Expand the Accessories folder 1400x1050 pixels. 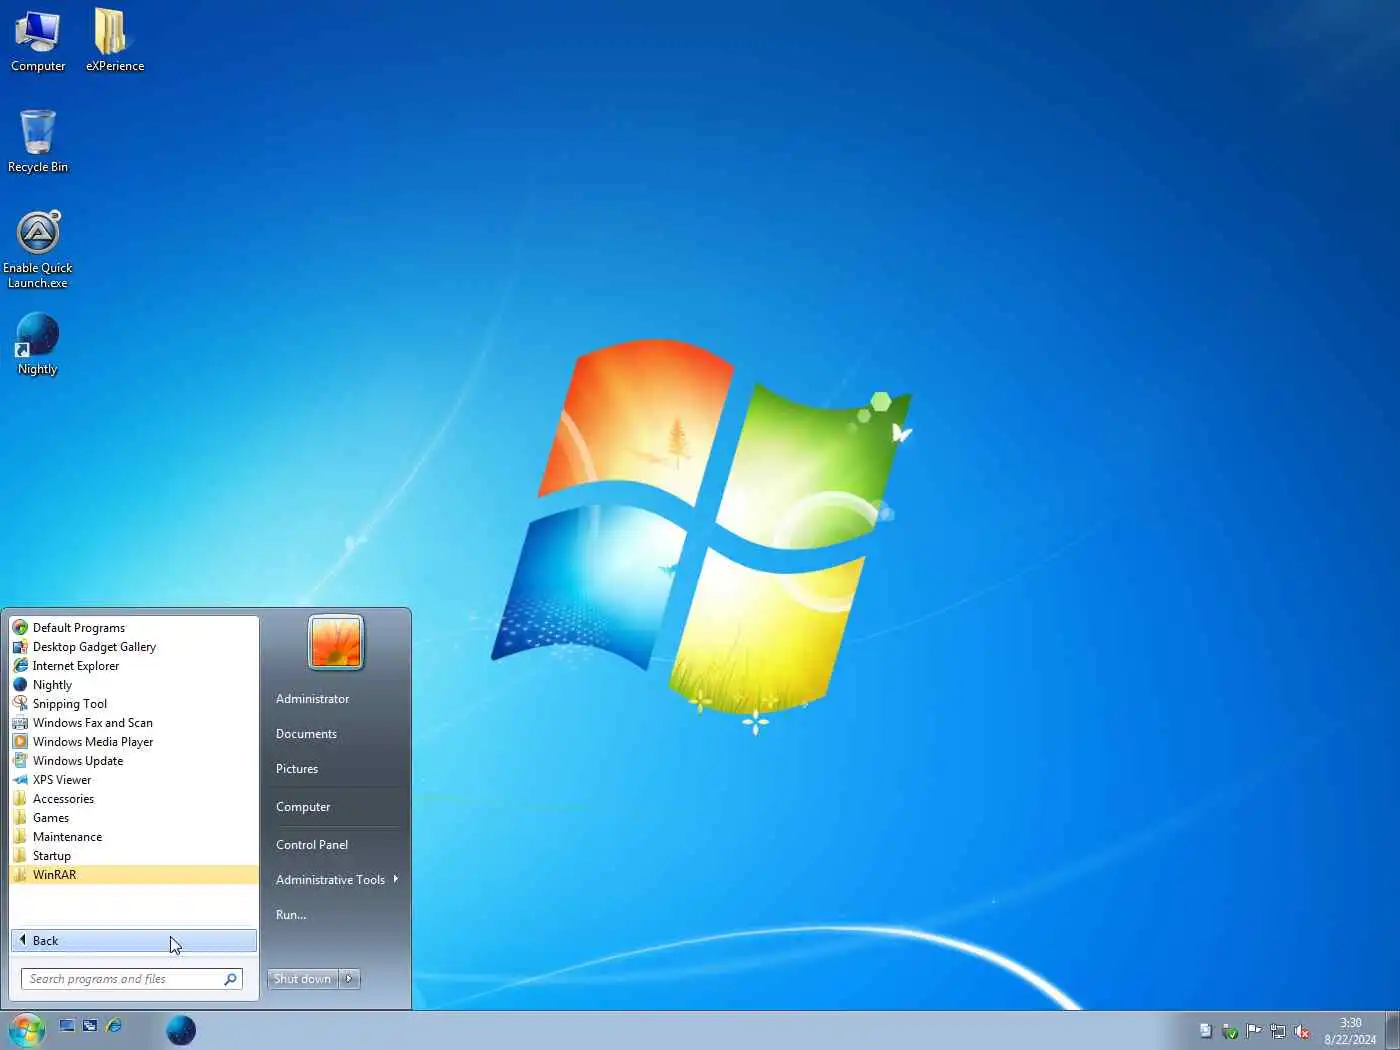pyautogui.click(x=134, y=799)
